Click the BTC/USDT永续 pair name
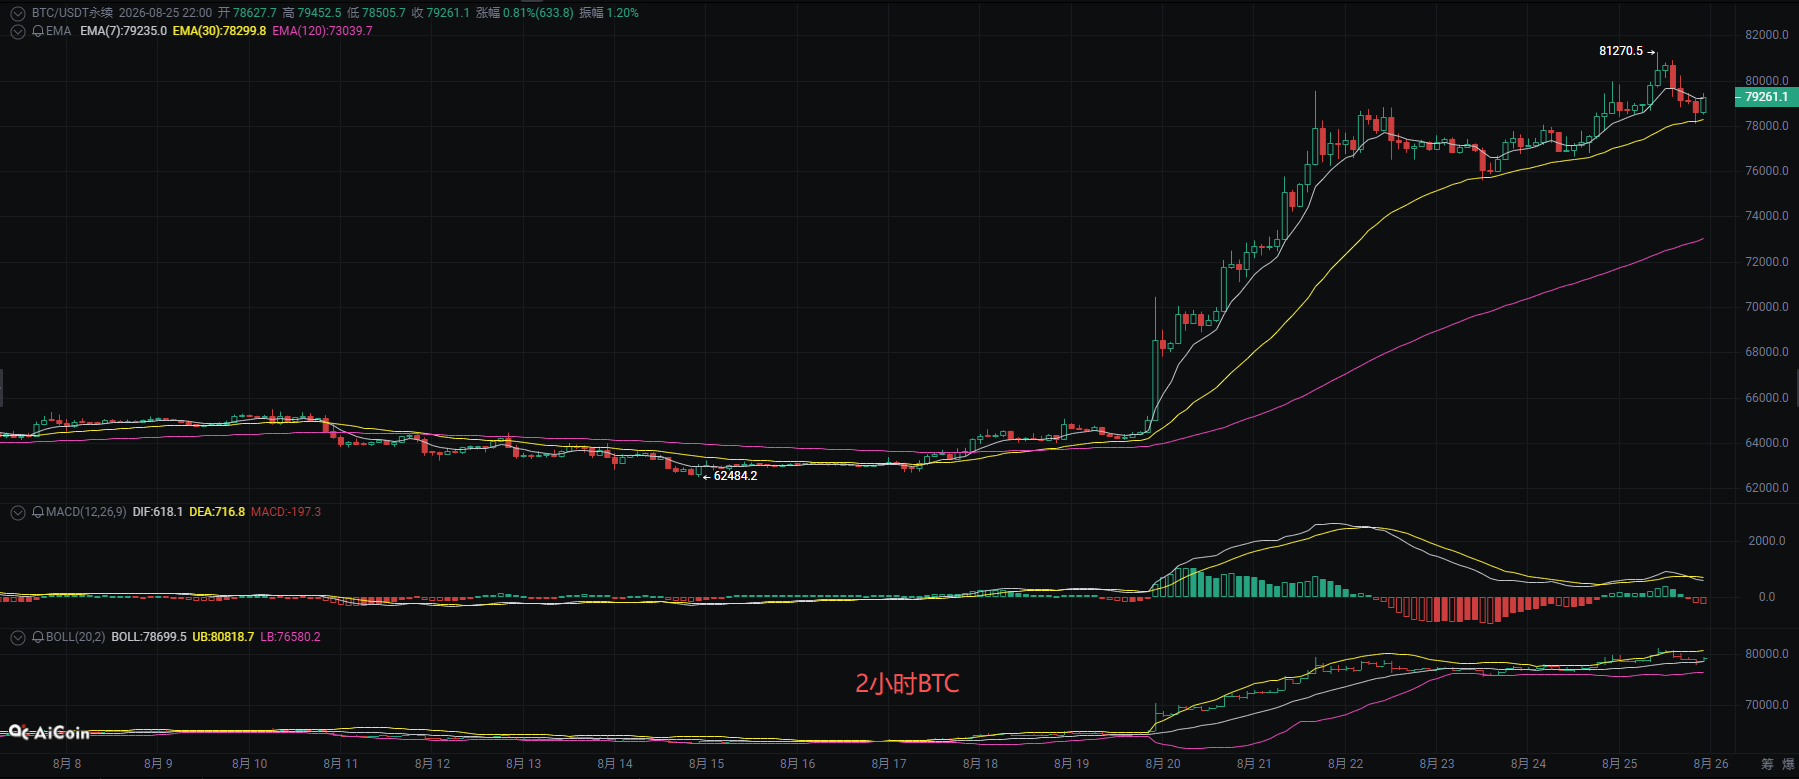This screenshot has height=779, width=1799. [x=72, y=13]
